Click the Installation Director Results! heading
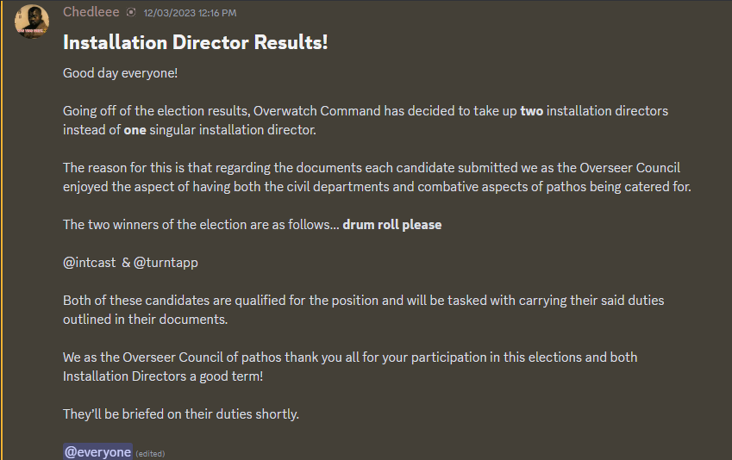Viewport: 732px width, 460px height. pos(195,43)
